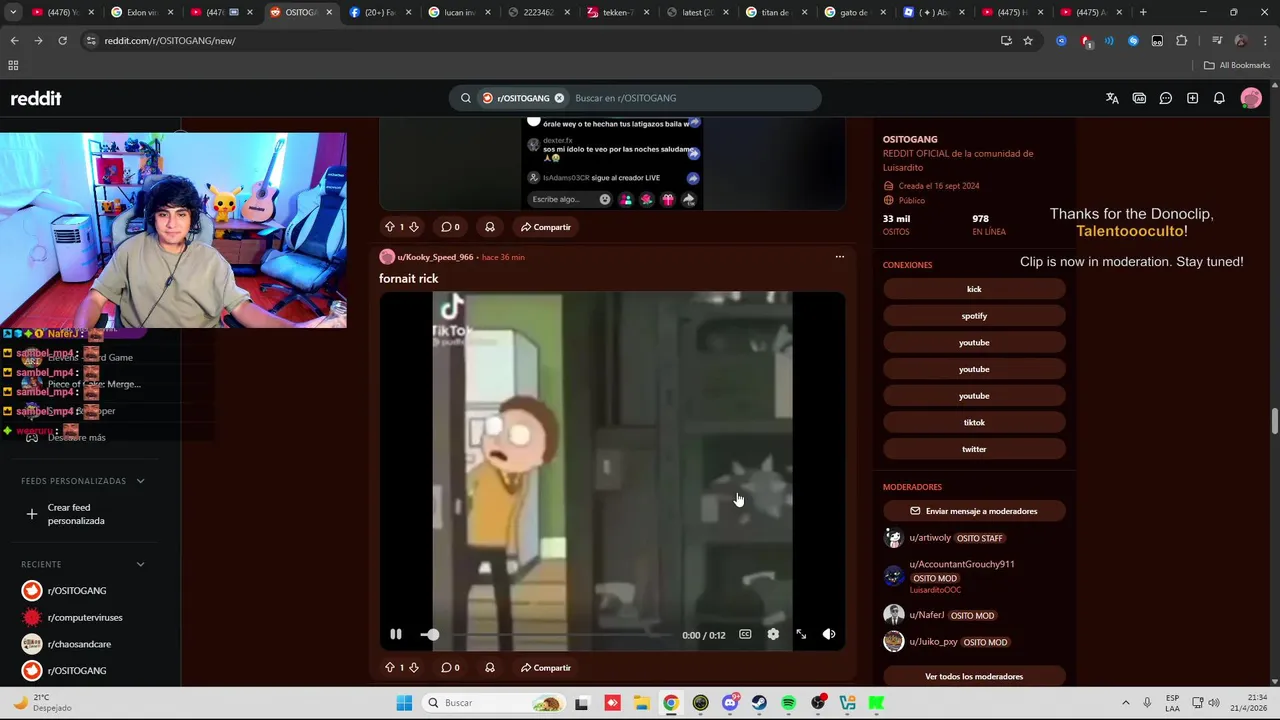Toggle closed captions on the video
1280x720 pixels.
click(x=745, y=634)
